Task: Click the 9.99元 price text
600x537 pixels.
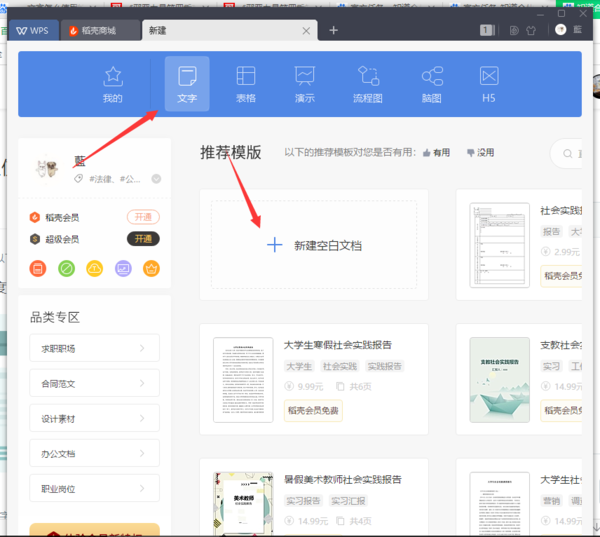Action: (310, 387)
